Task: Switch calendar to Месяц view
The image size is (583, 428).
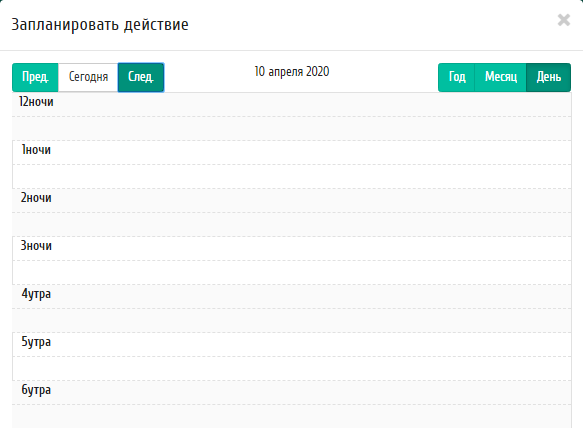Action: coord(500,77)
